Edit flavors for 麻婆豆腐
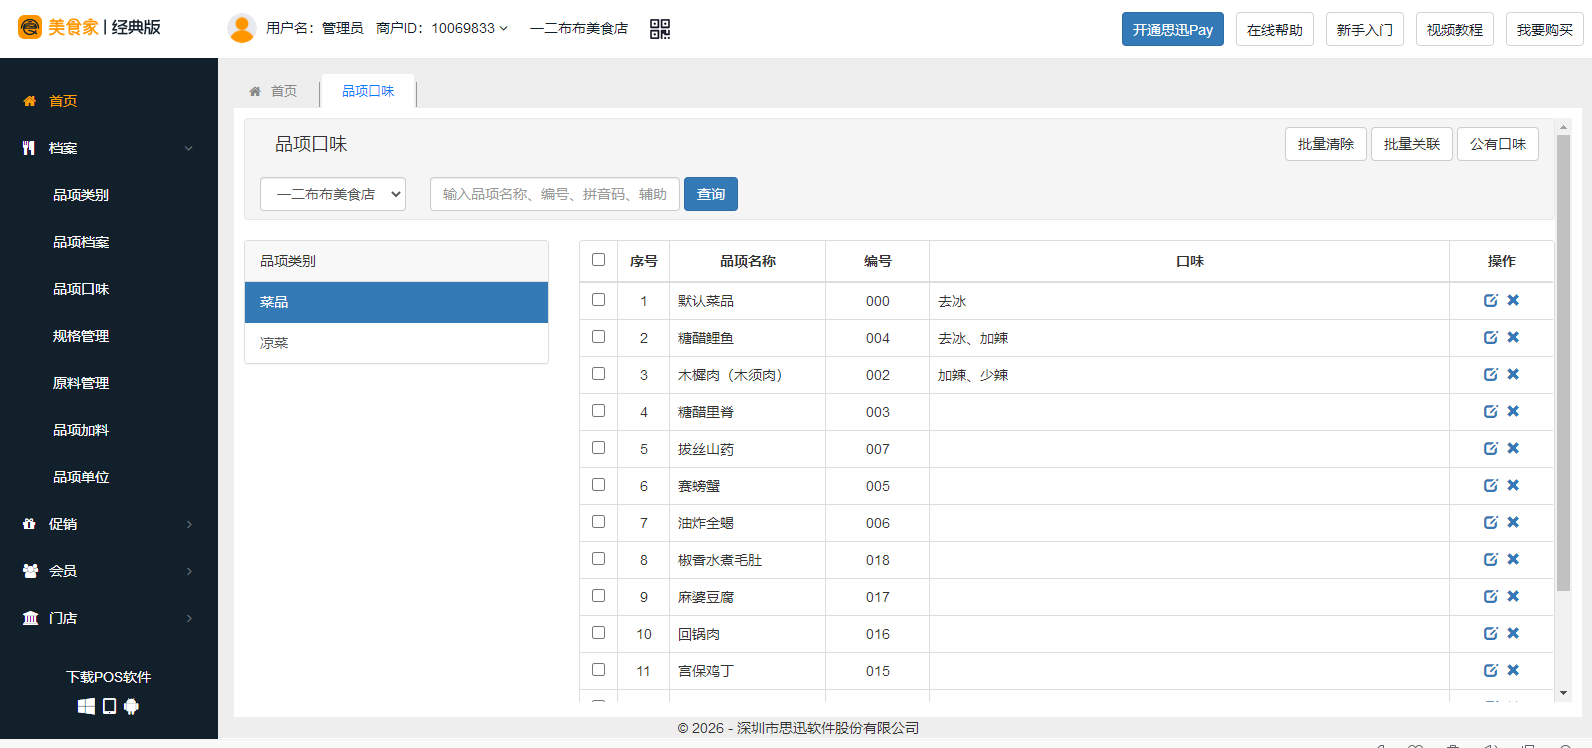1592x748 pixels. tap(1491, 596)
